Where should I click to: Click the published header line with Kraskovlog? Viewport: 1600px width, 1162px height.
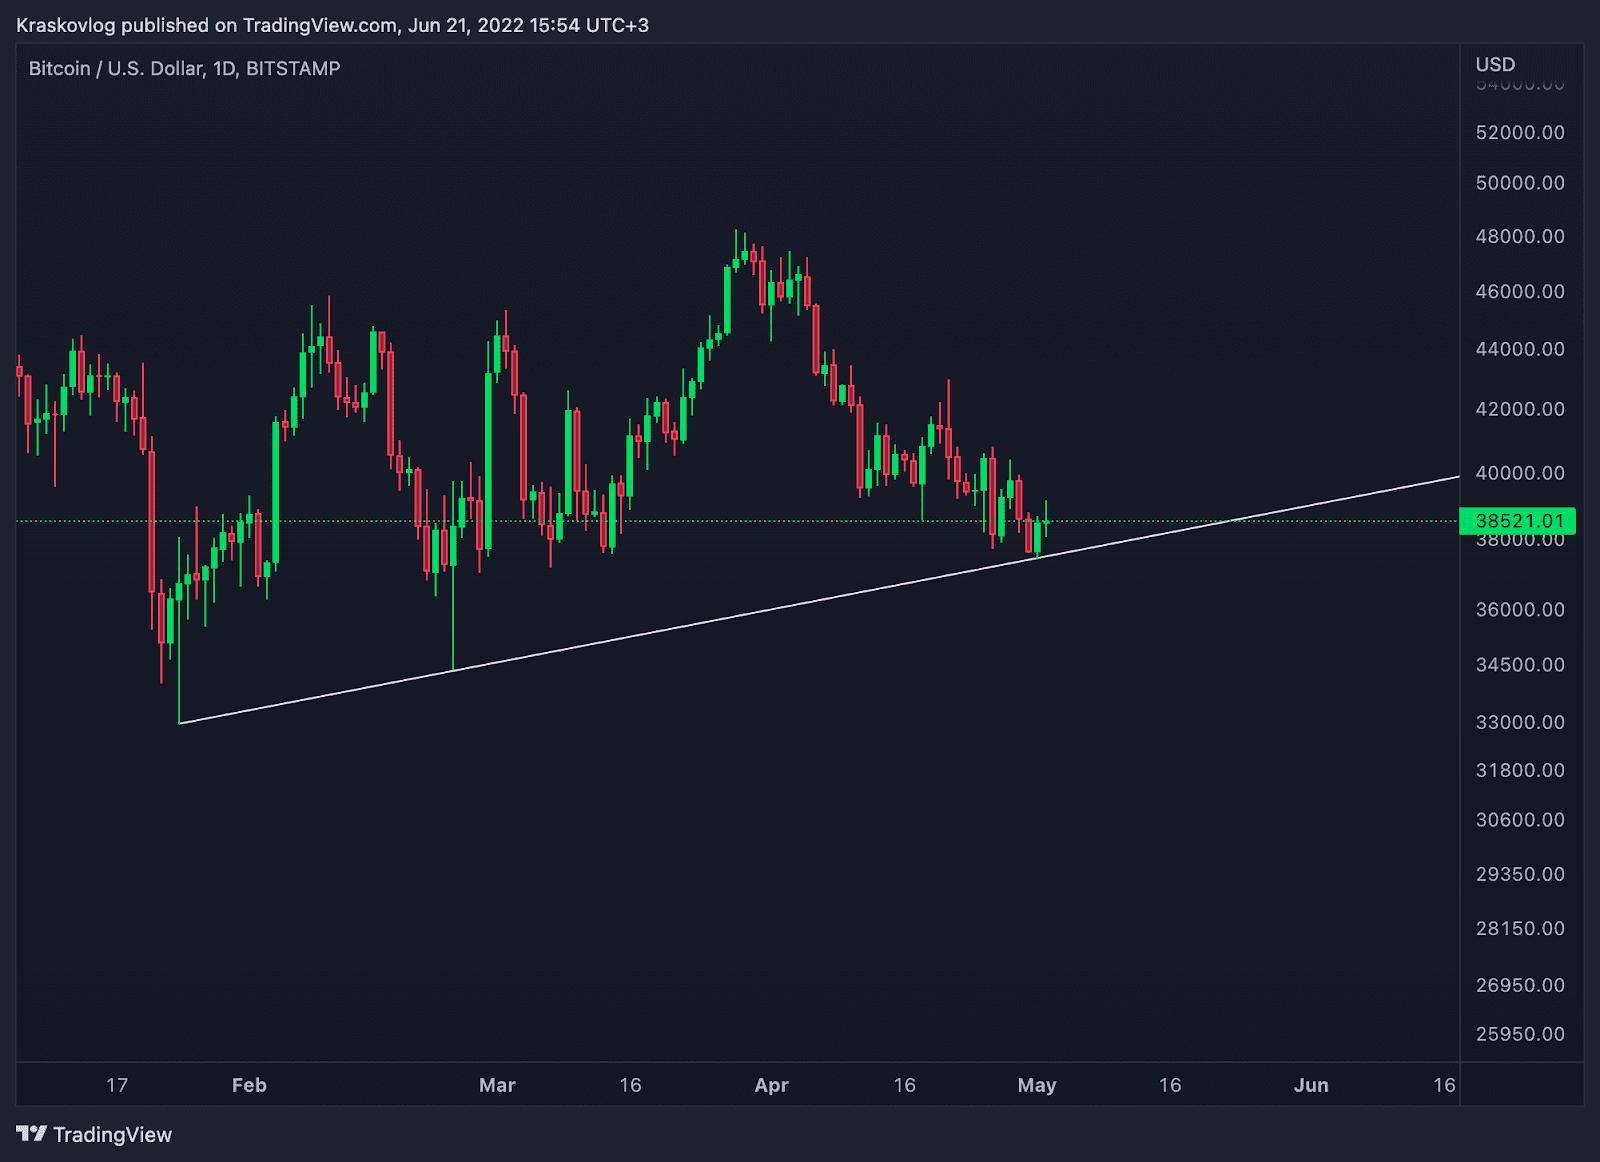click(x=332, y=25)
